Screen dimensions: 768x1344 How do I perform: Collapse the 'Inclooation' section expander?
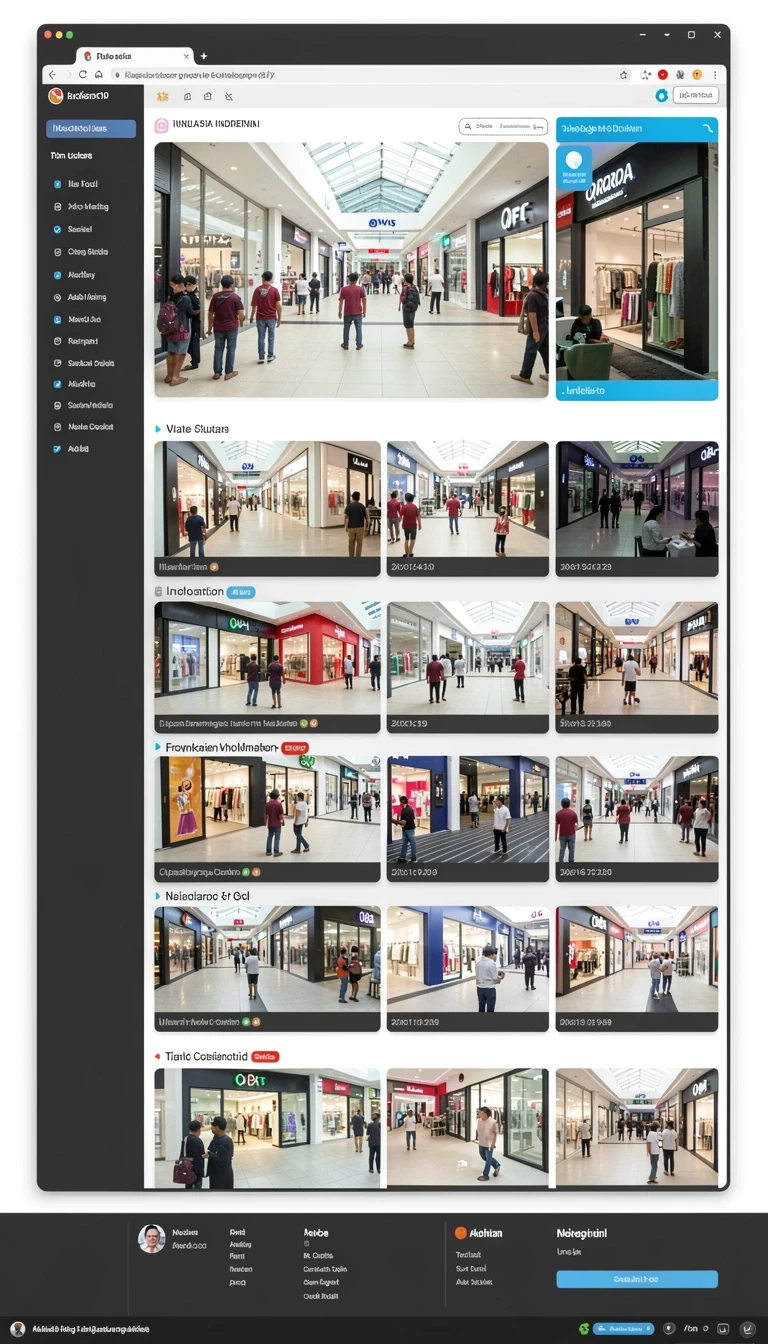tap(158, 591)
